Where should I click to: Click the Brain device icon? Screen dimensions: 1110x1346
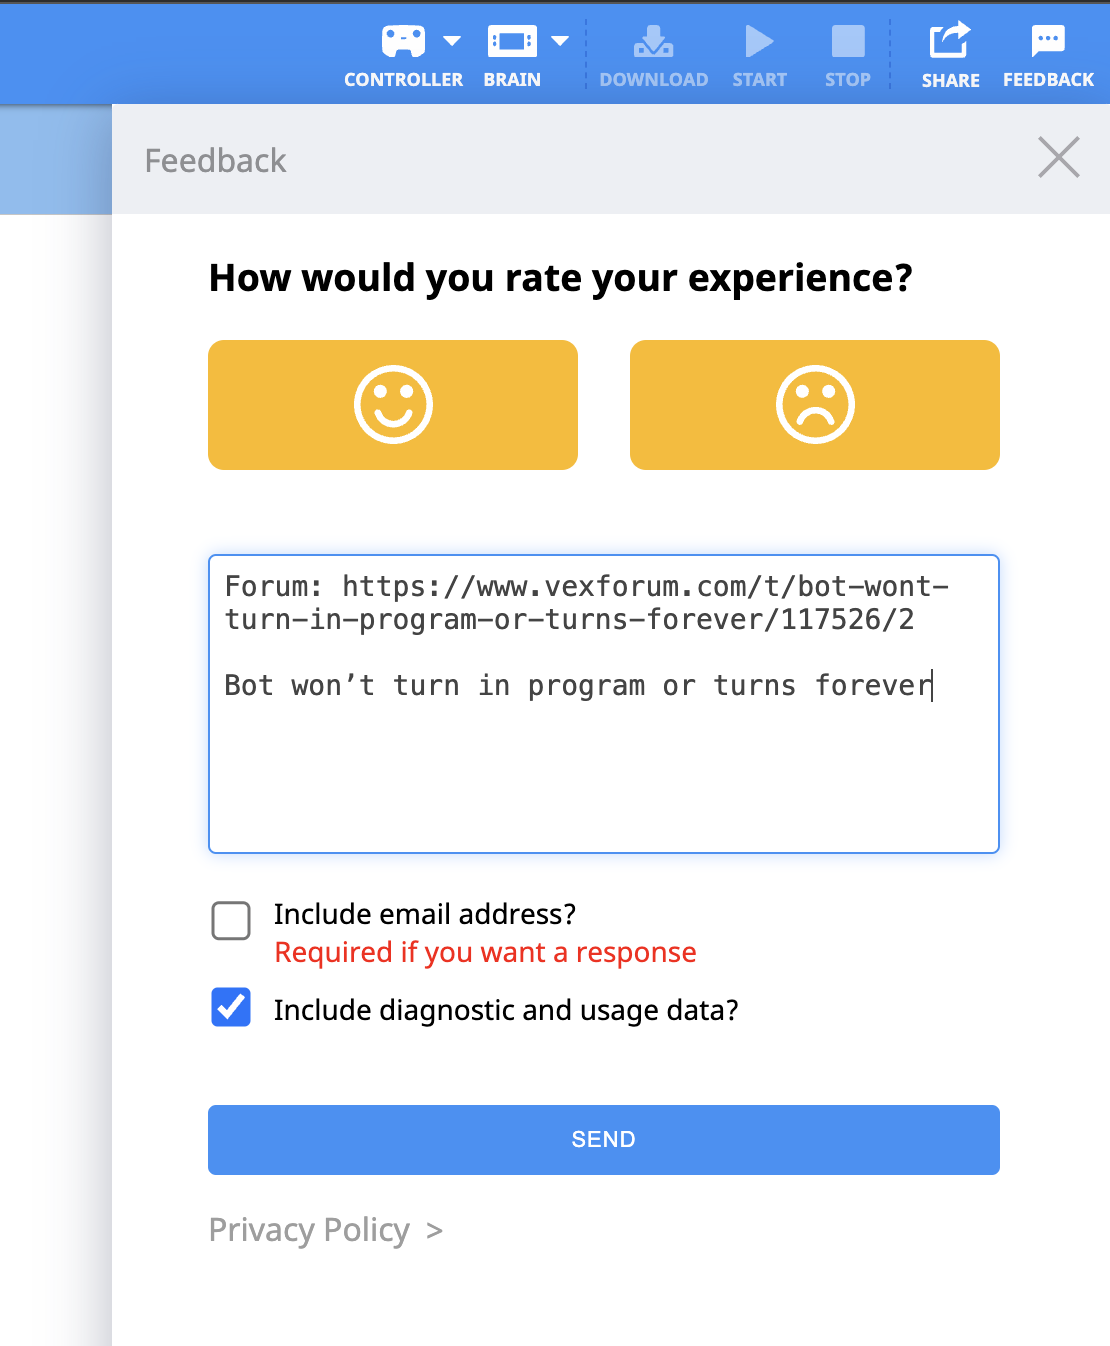[512, 41]
